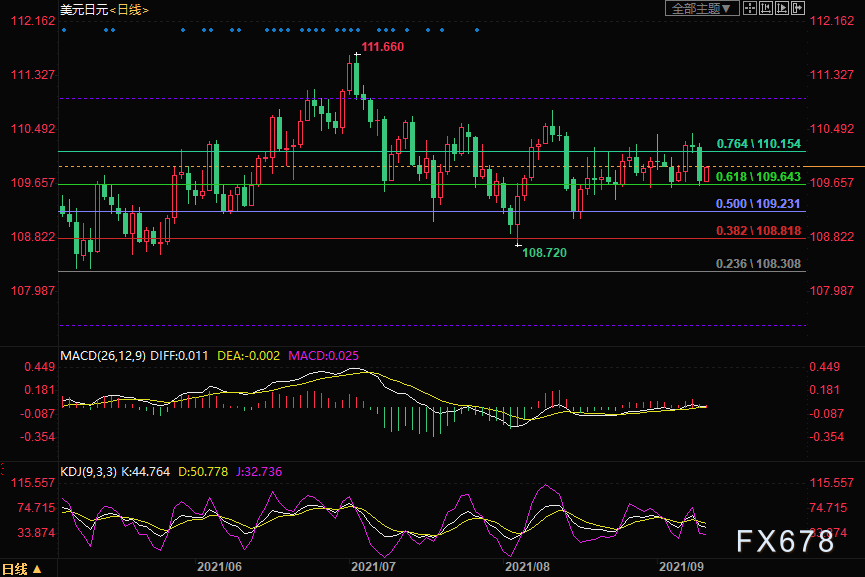This screenshot has height=577, width=865.
Task: Click the KDJ(9,3,3) indicator label
Action: click(88, 472)
